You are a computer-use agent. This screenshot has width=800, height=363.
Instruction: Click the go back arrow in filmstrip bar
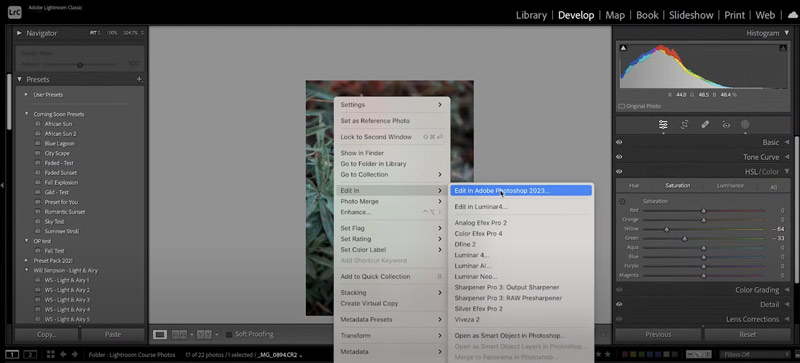click(x=63, y=354)
